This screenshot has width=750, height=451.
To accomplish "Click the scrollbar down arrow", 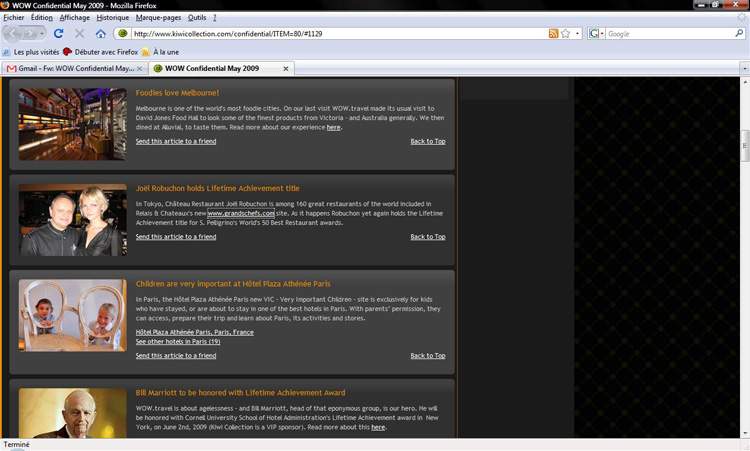I will coord(745,433).
